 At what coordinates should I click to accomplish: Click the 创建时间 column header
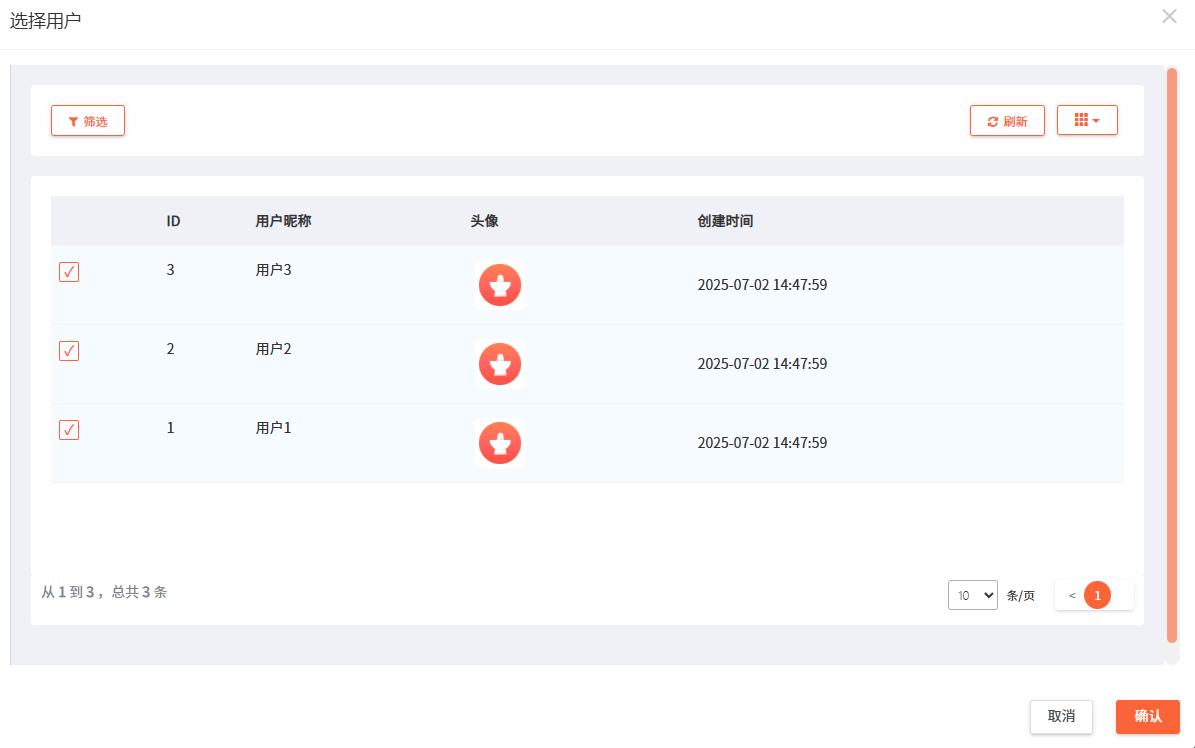coord(725,221)
